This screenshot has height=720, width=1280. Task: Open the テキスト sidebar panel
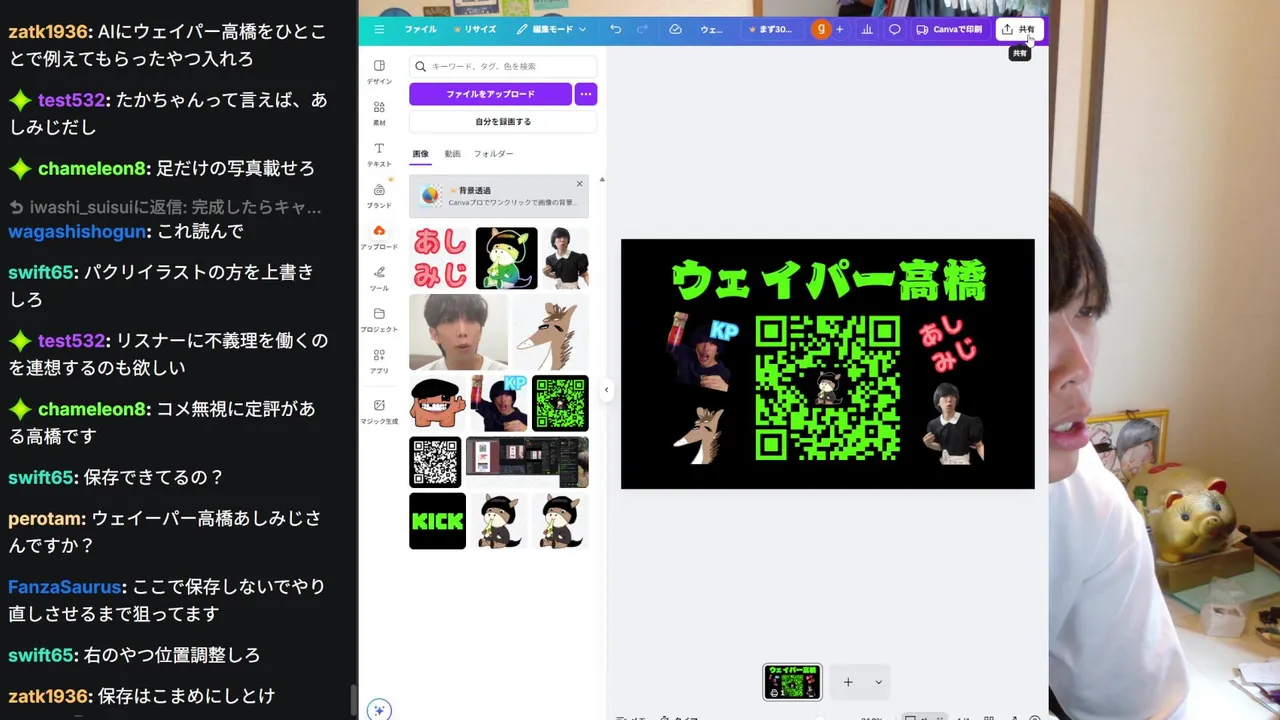point(379,154)
